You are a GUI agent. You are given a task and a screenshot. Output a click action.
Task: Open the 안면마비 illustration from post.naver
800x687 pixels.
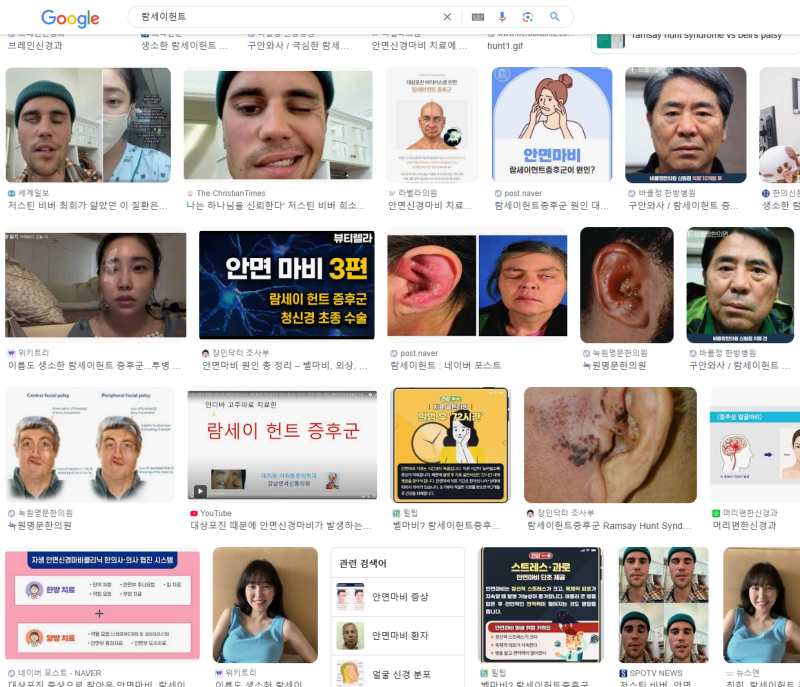[x=552, y=125]
